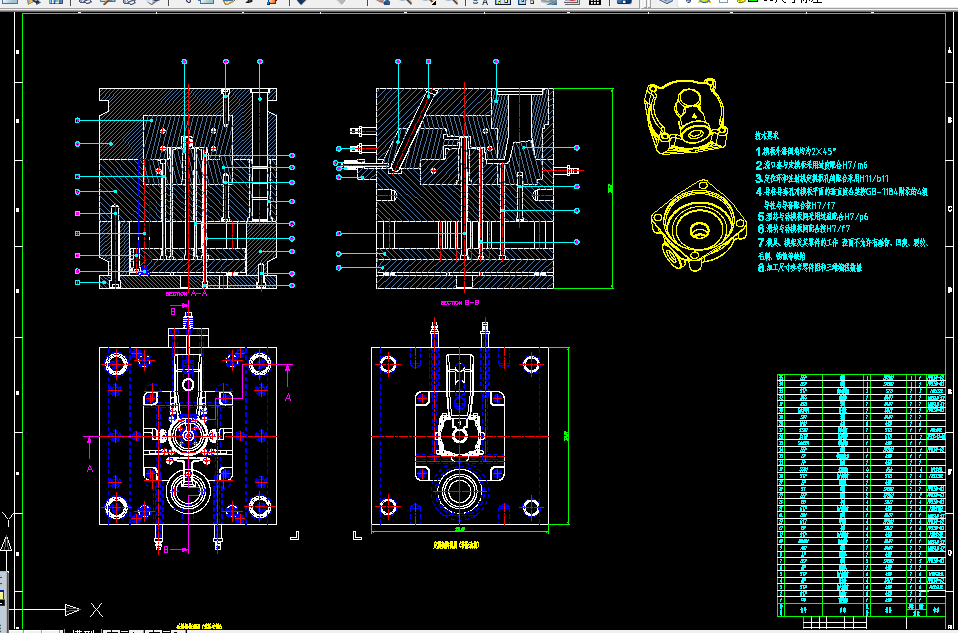The height and width of the screenshot is (633, 958).
Task: Select technical note 5 ending H7/p6
Action: pos(813,216)
